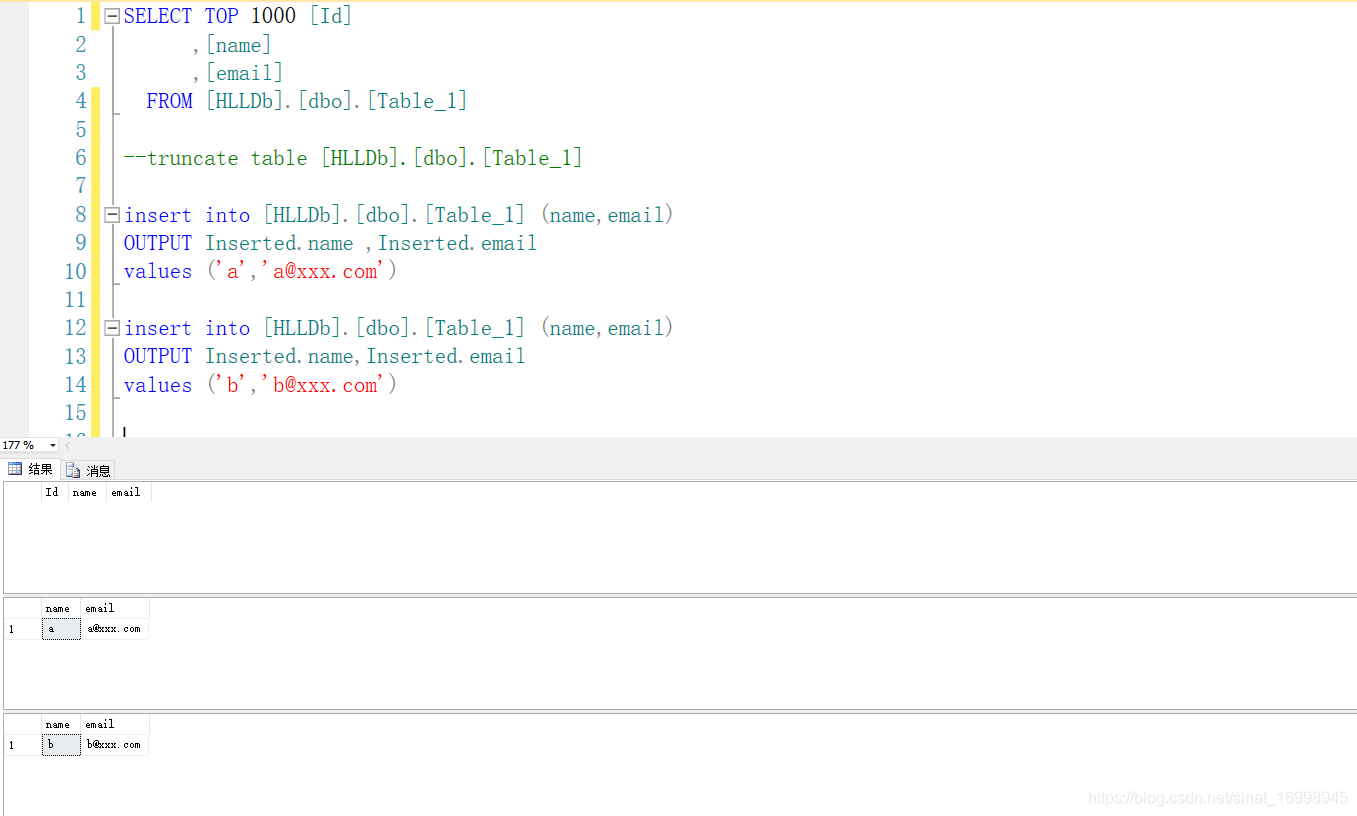Click the OUTPUT keyword on line 13
This screenshot has width=1357, height=816.
pos(158,356)
